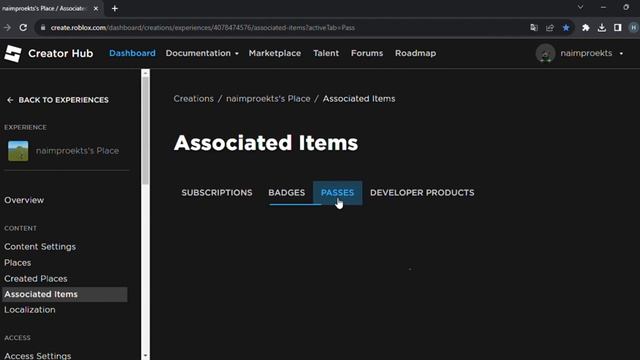Click the Creator Hub title text
This screenshot has height=360, width=640.
(x=60, y=53)
